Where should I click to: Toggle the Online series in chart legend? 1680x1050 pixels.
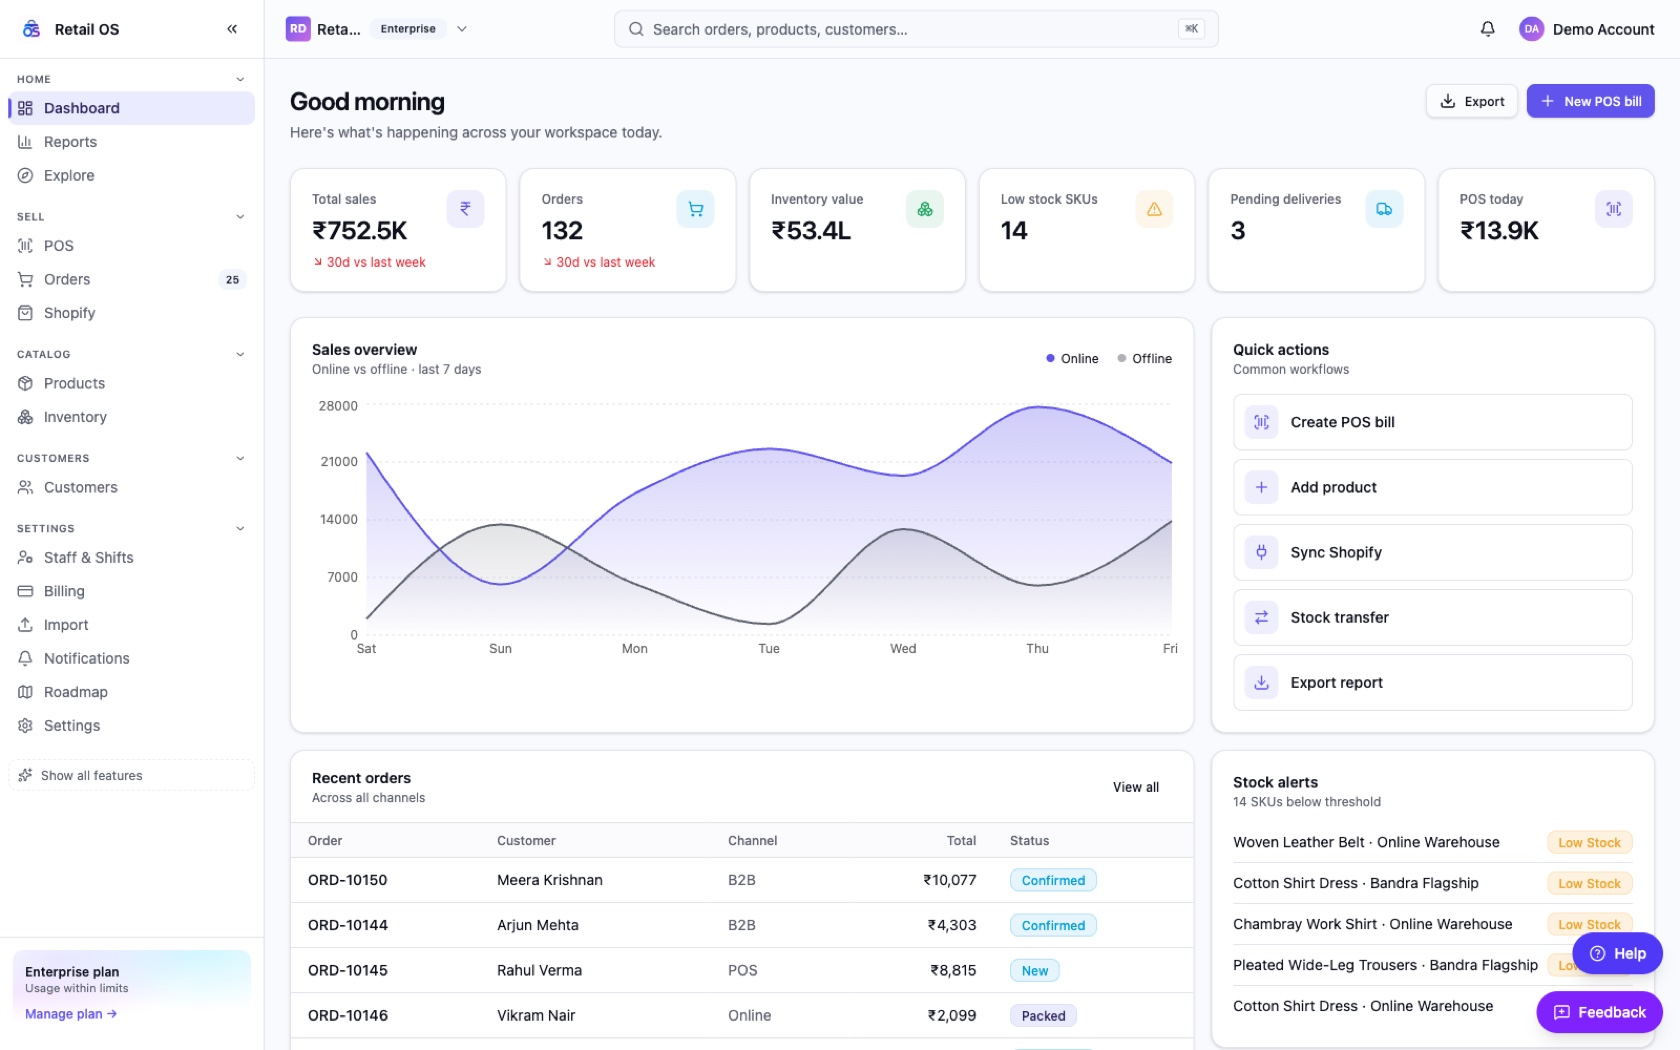(x=1072, y=358)
